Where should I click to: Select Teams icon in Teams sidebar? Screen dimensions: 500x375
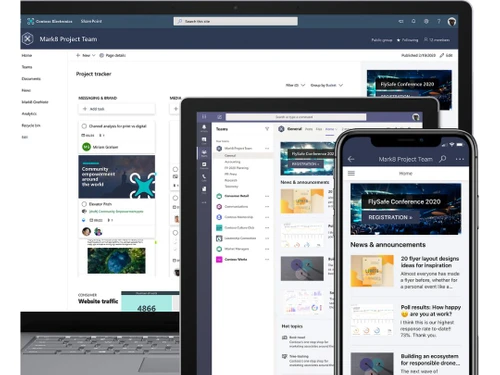coord(204,153)
